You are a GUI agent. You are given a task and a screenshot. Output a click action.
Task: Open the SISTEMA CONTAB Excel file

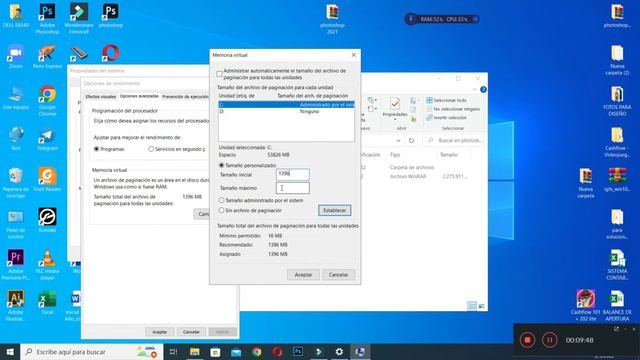pos(617,264)
